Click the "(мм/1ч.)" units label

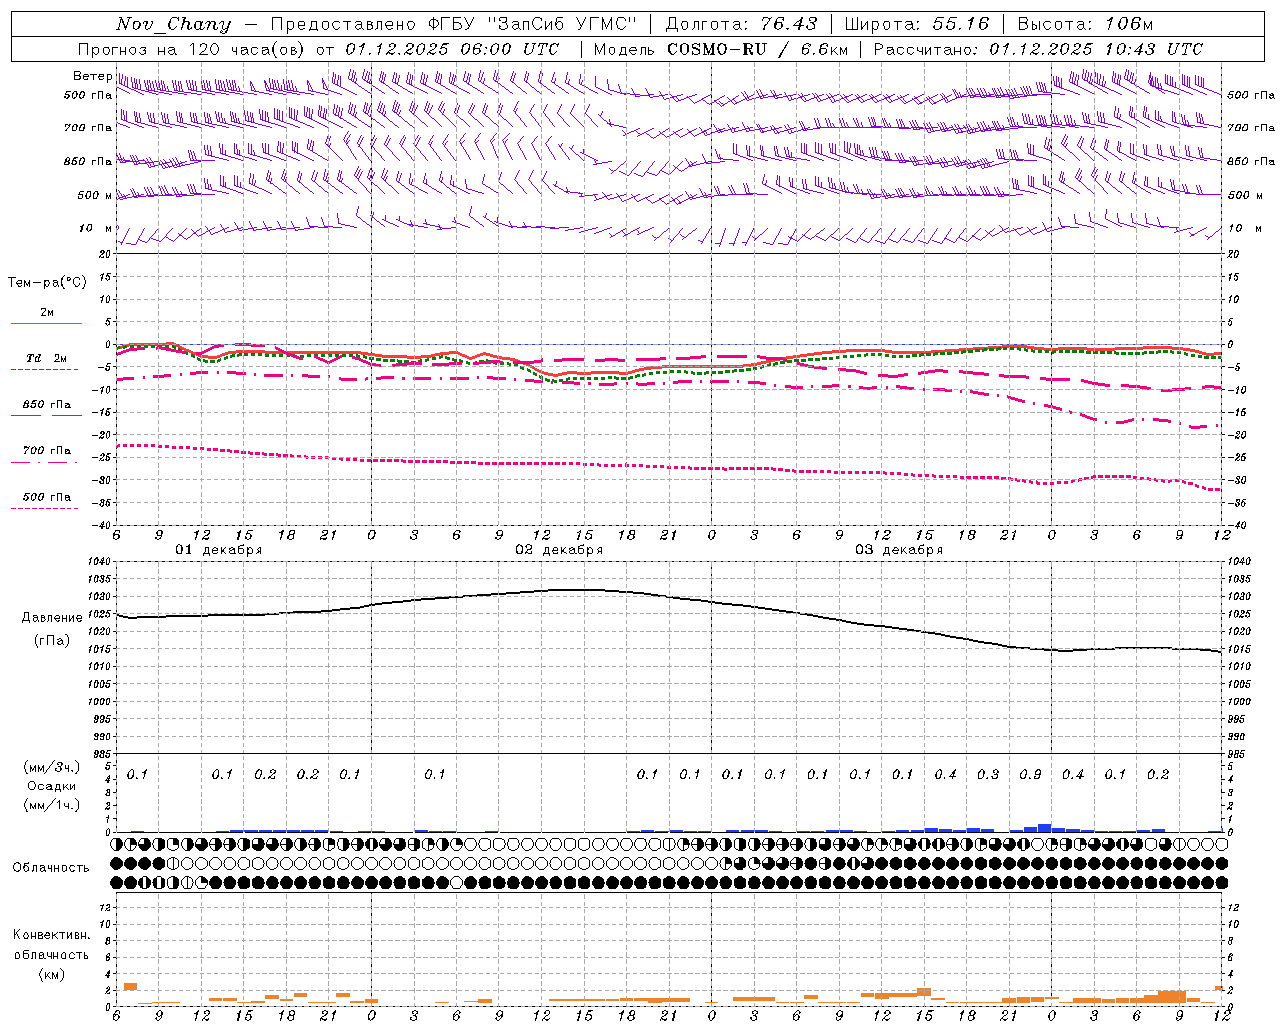[52, 805]
